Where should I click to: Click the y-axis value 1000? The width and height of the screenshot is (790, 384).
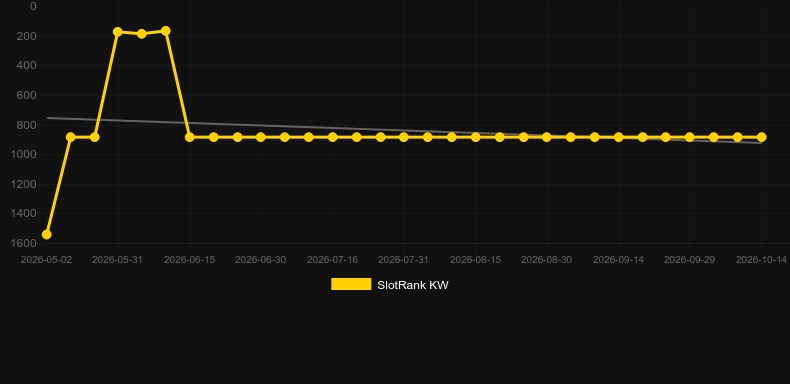[x=24, y=155]
